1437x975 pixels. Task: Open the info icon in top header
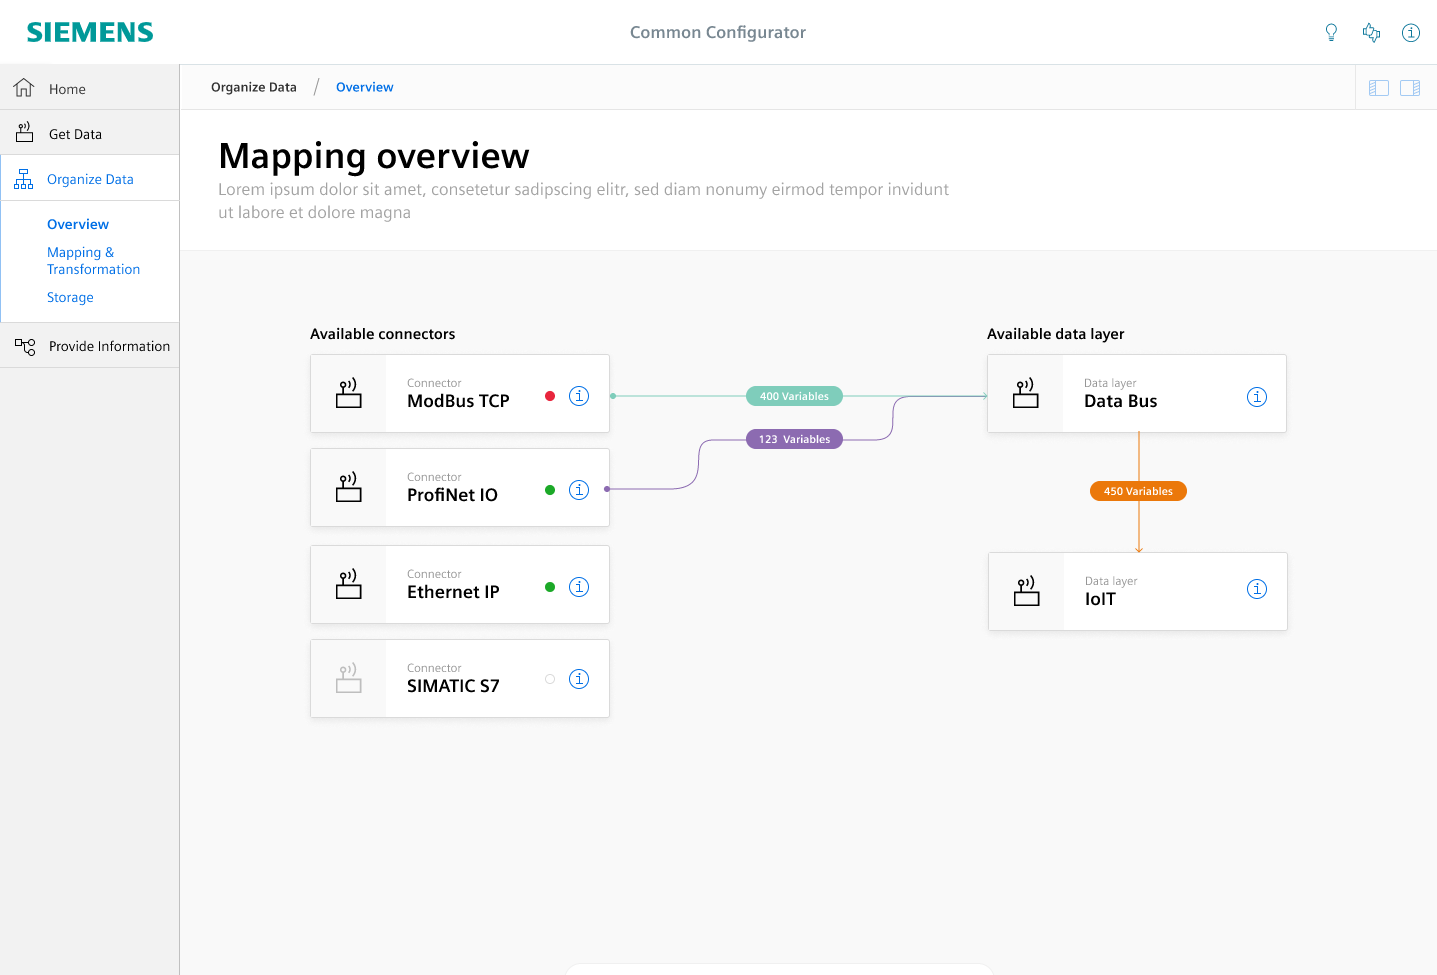tap(1411, 33)
